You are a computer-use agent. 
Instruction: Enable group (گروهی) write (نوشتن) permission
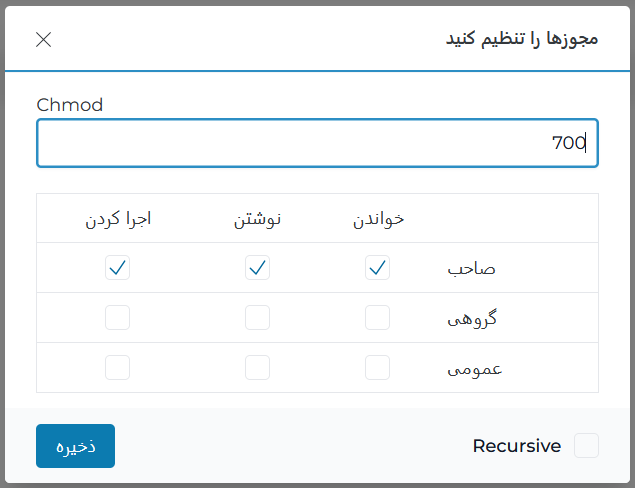(257, 318)
